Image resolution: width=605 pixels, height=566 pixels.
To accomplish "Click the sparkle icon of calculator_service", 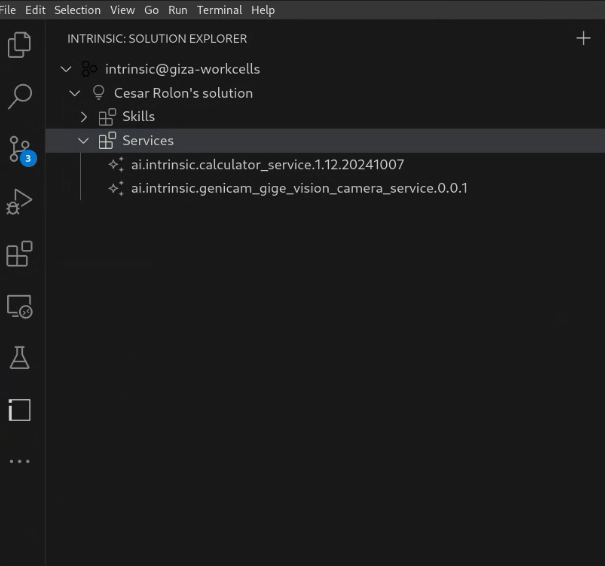I will 116,165.
